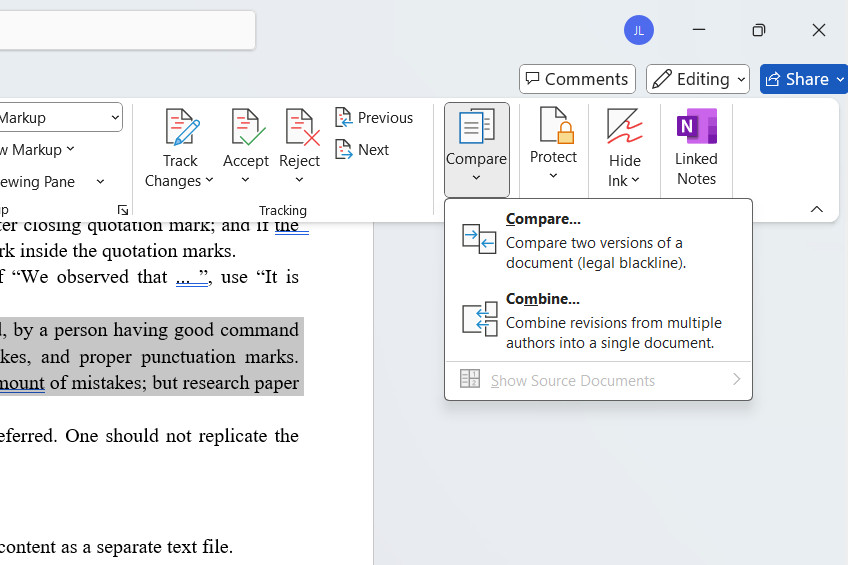Click the JL user account avatar
Viewport: 848px width, 565px height.
coord(639,30)
